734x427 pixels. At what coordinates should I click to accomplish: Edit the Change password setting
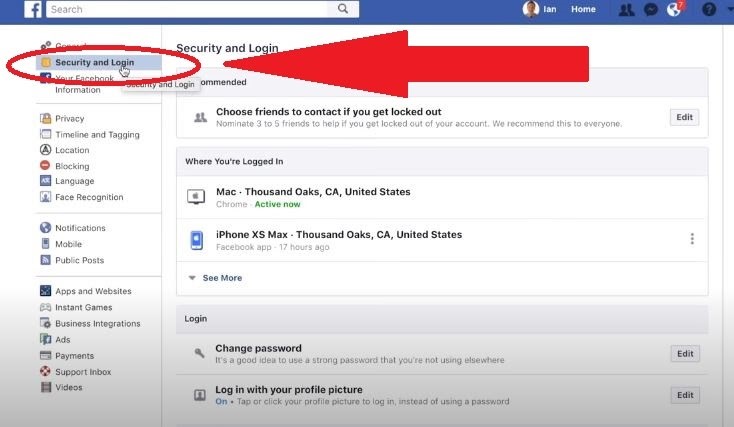(685, 354)
